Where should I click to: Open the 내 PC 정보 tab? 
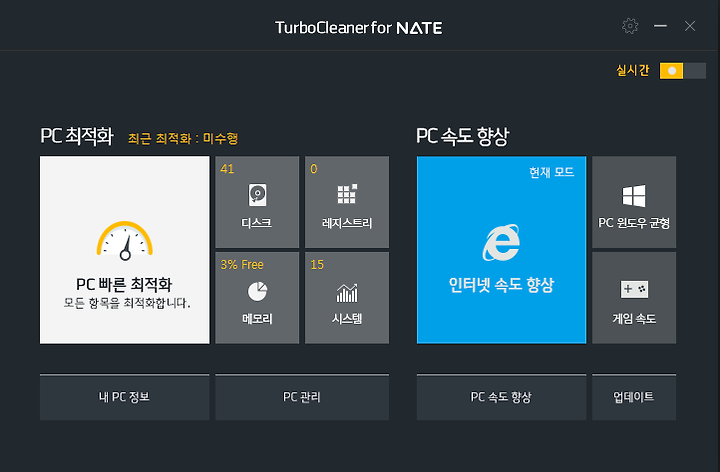pos(124,397)
